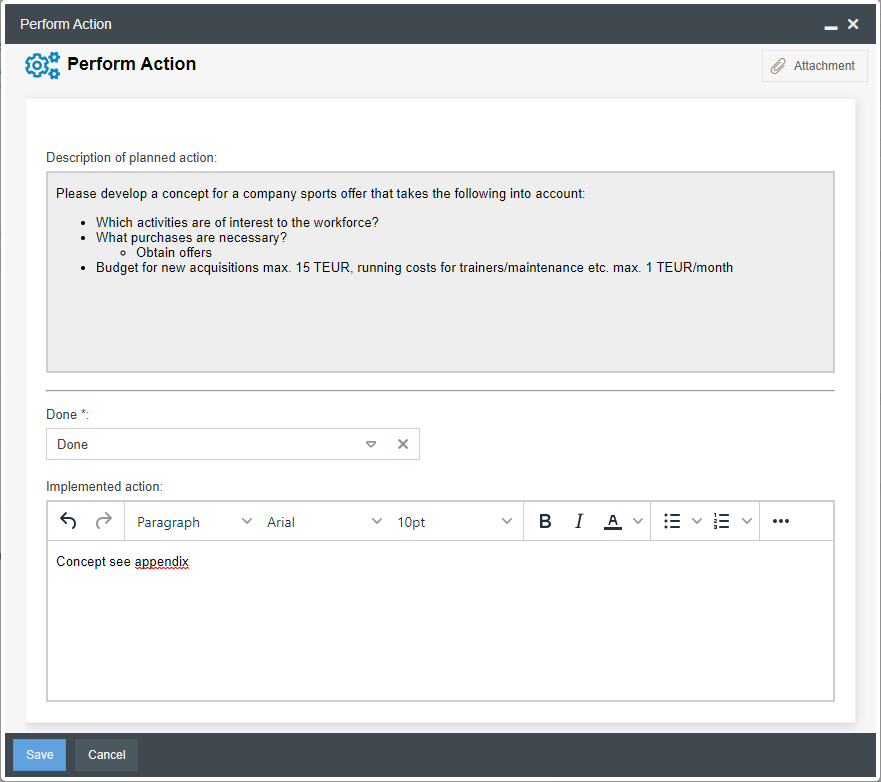Screen dimensions: 881x782
Task: Open the Paragraph format dropdown
Action: pyautogui.click(x=193, y=522)
